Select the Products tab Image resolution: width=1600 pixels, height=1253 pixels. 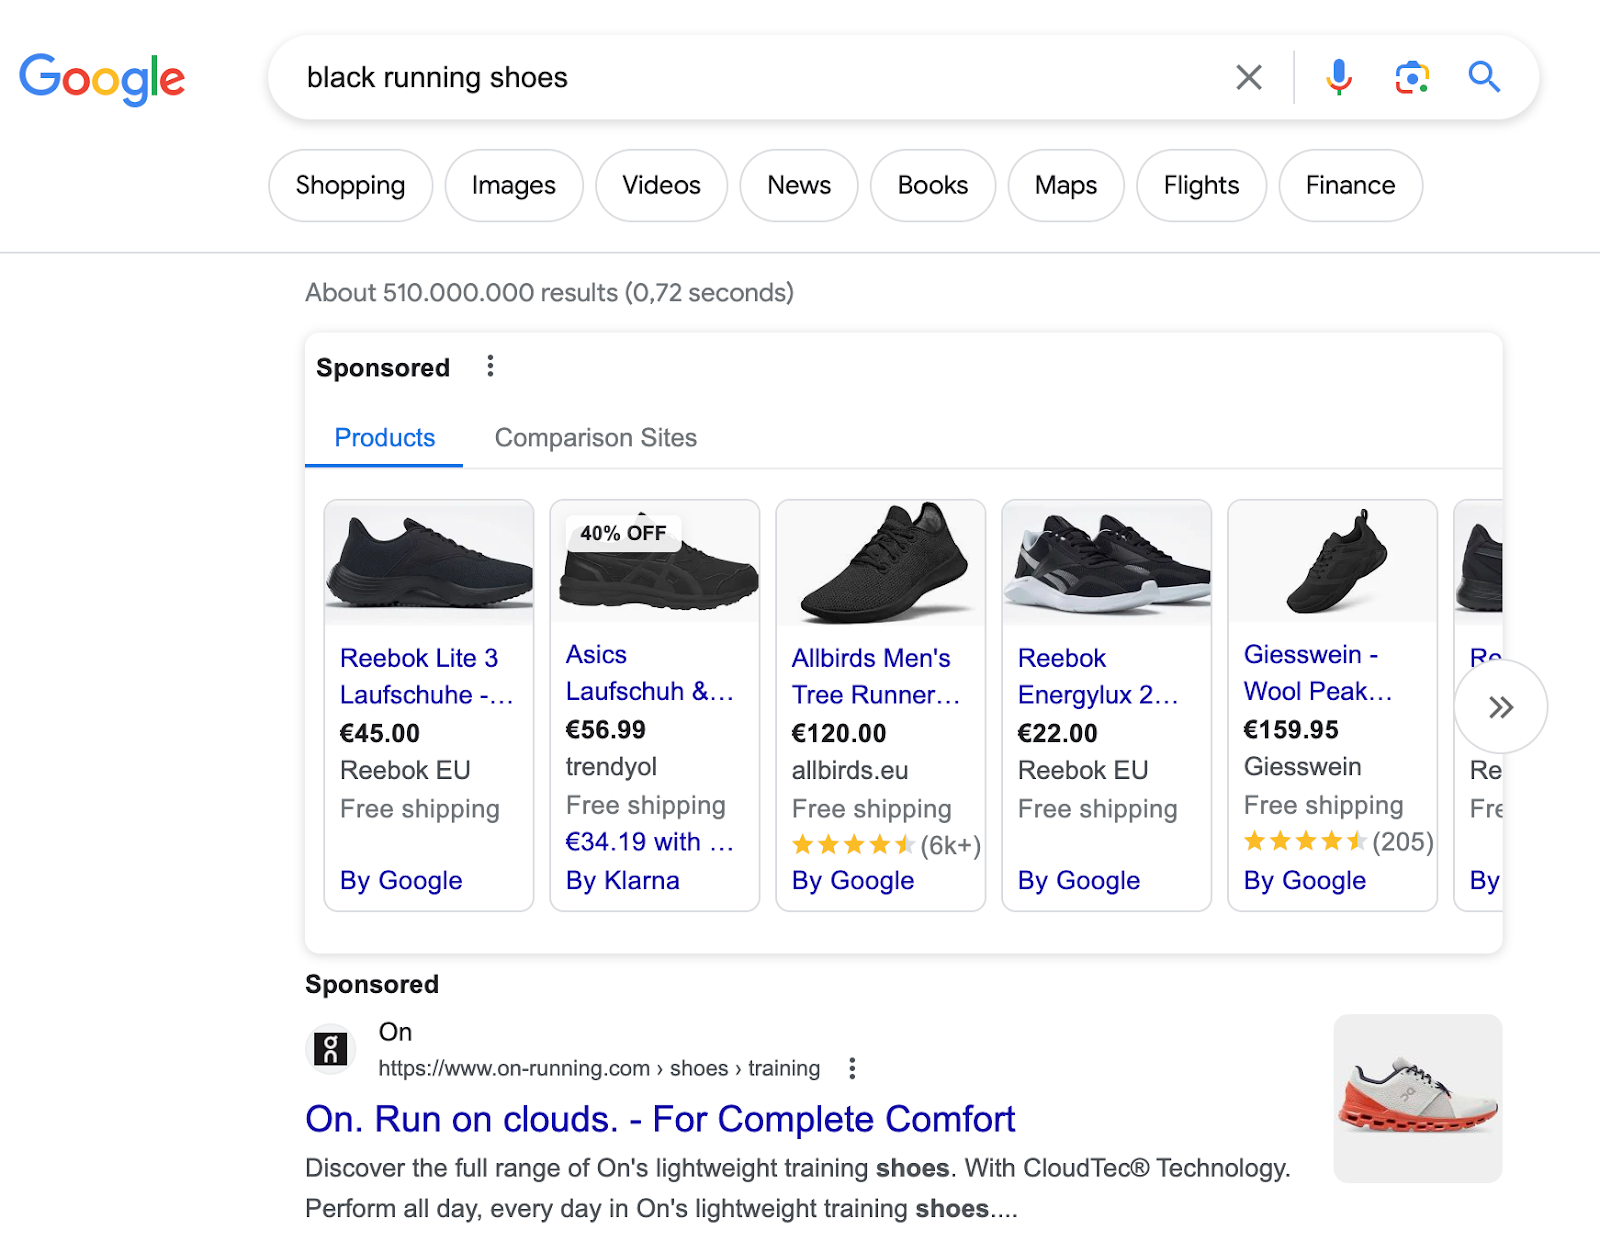click(x=384, y=438)
